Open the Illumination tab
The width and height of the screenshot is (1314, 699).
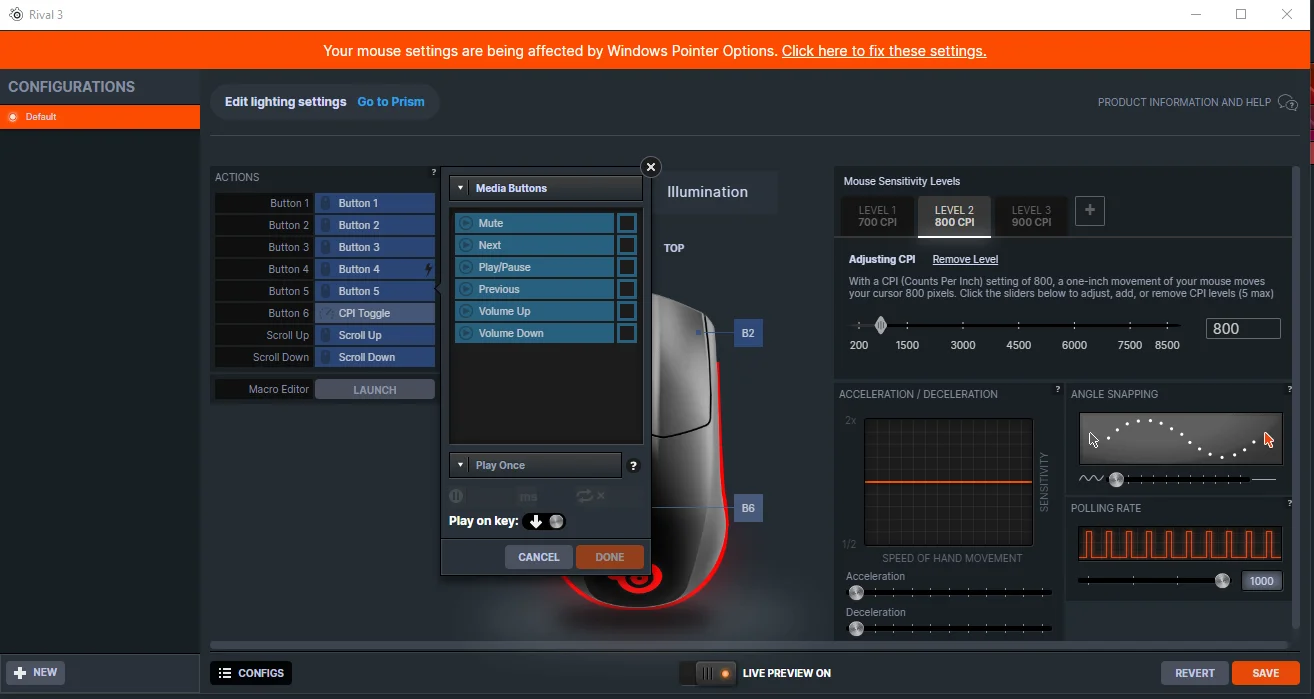point(708,192)
